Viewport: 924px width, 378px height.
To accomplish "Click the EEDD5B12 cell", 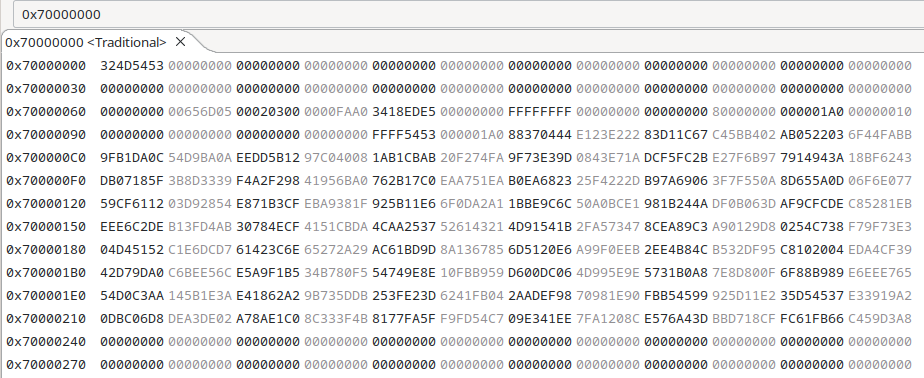I will [268, 157].
